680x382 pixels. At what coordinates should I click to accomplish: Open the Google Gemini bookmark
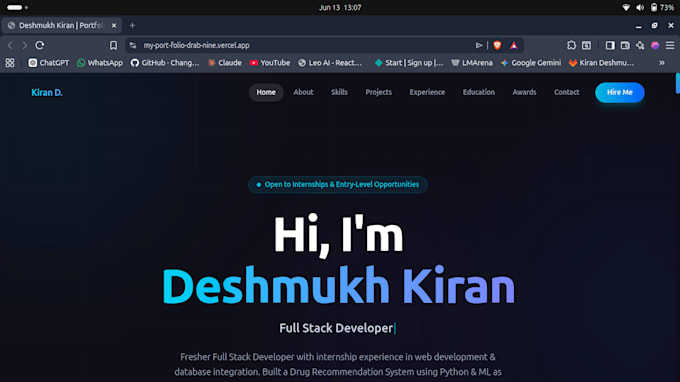(x=531, y=63)
